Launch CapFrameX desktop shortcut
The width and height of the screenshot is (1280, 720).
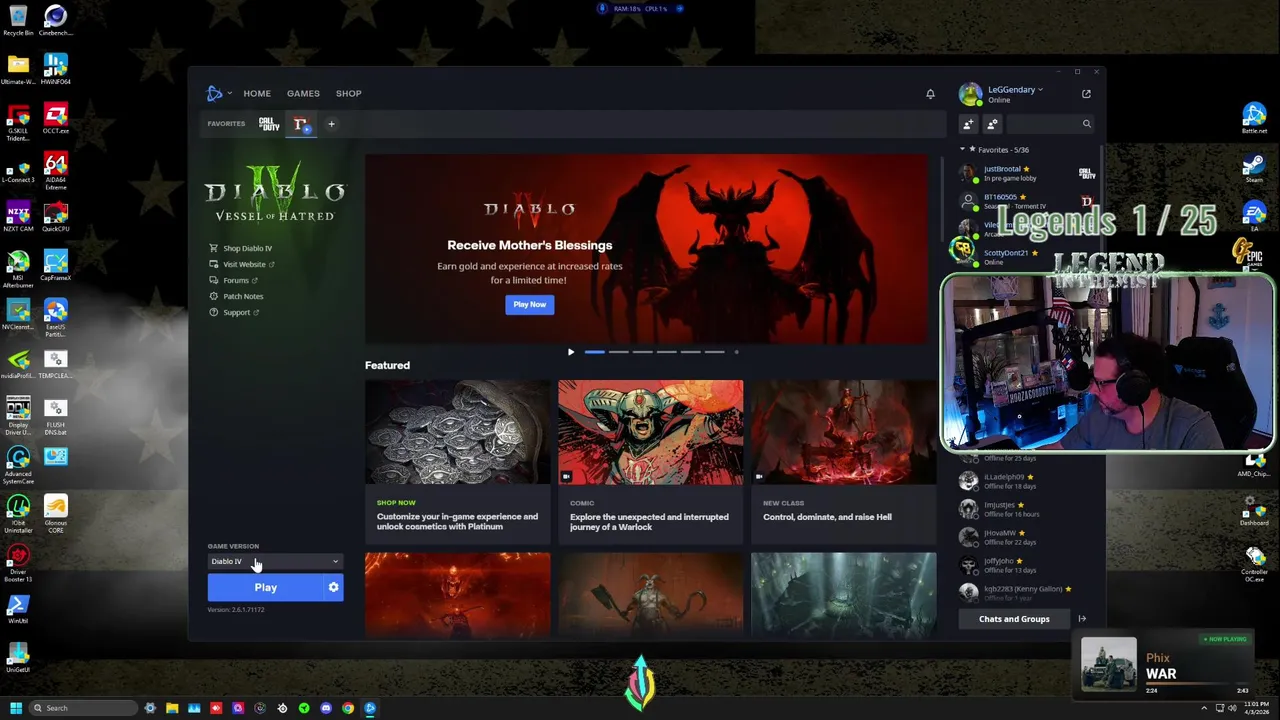coord(55,266)
